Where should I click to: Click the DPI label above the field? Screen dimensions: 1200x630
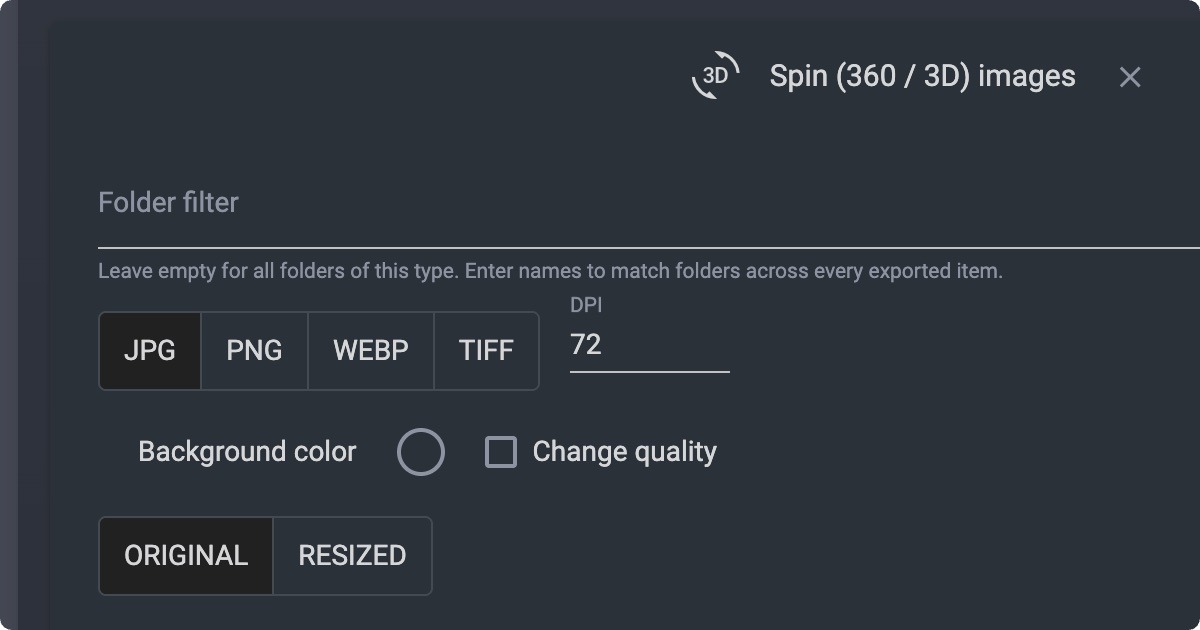tap(586, 304)
